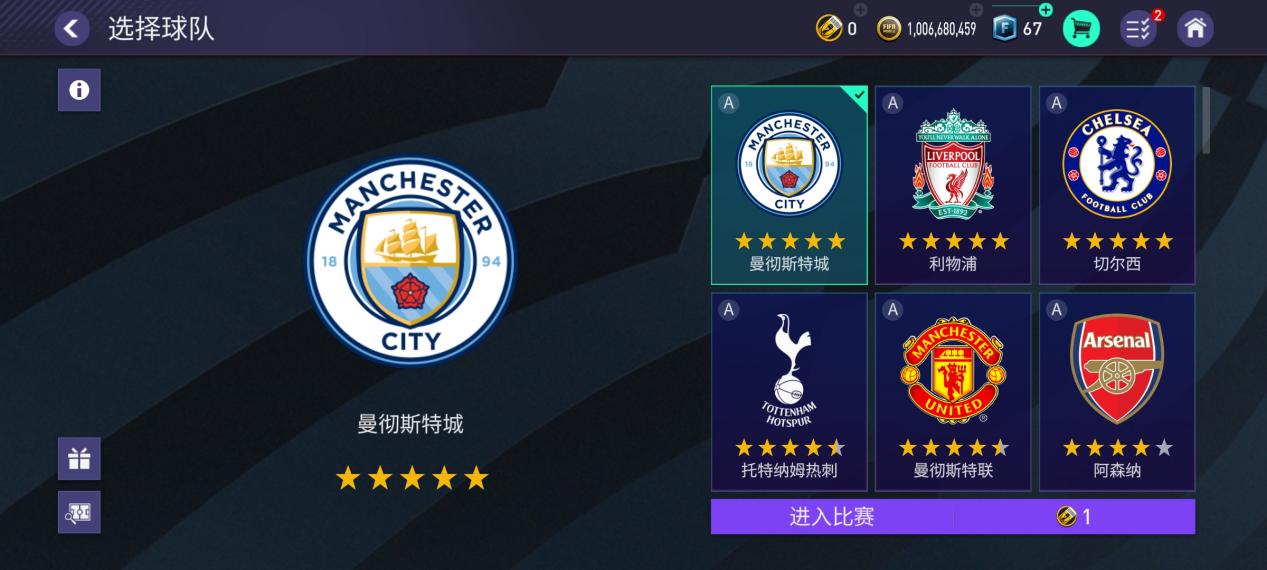Open the info icon panel
Screen dimensions: 1267x570
[79, 91]
